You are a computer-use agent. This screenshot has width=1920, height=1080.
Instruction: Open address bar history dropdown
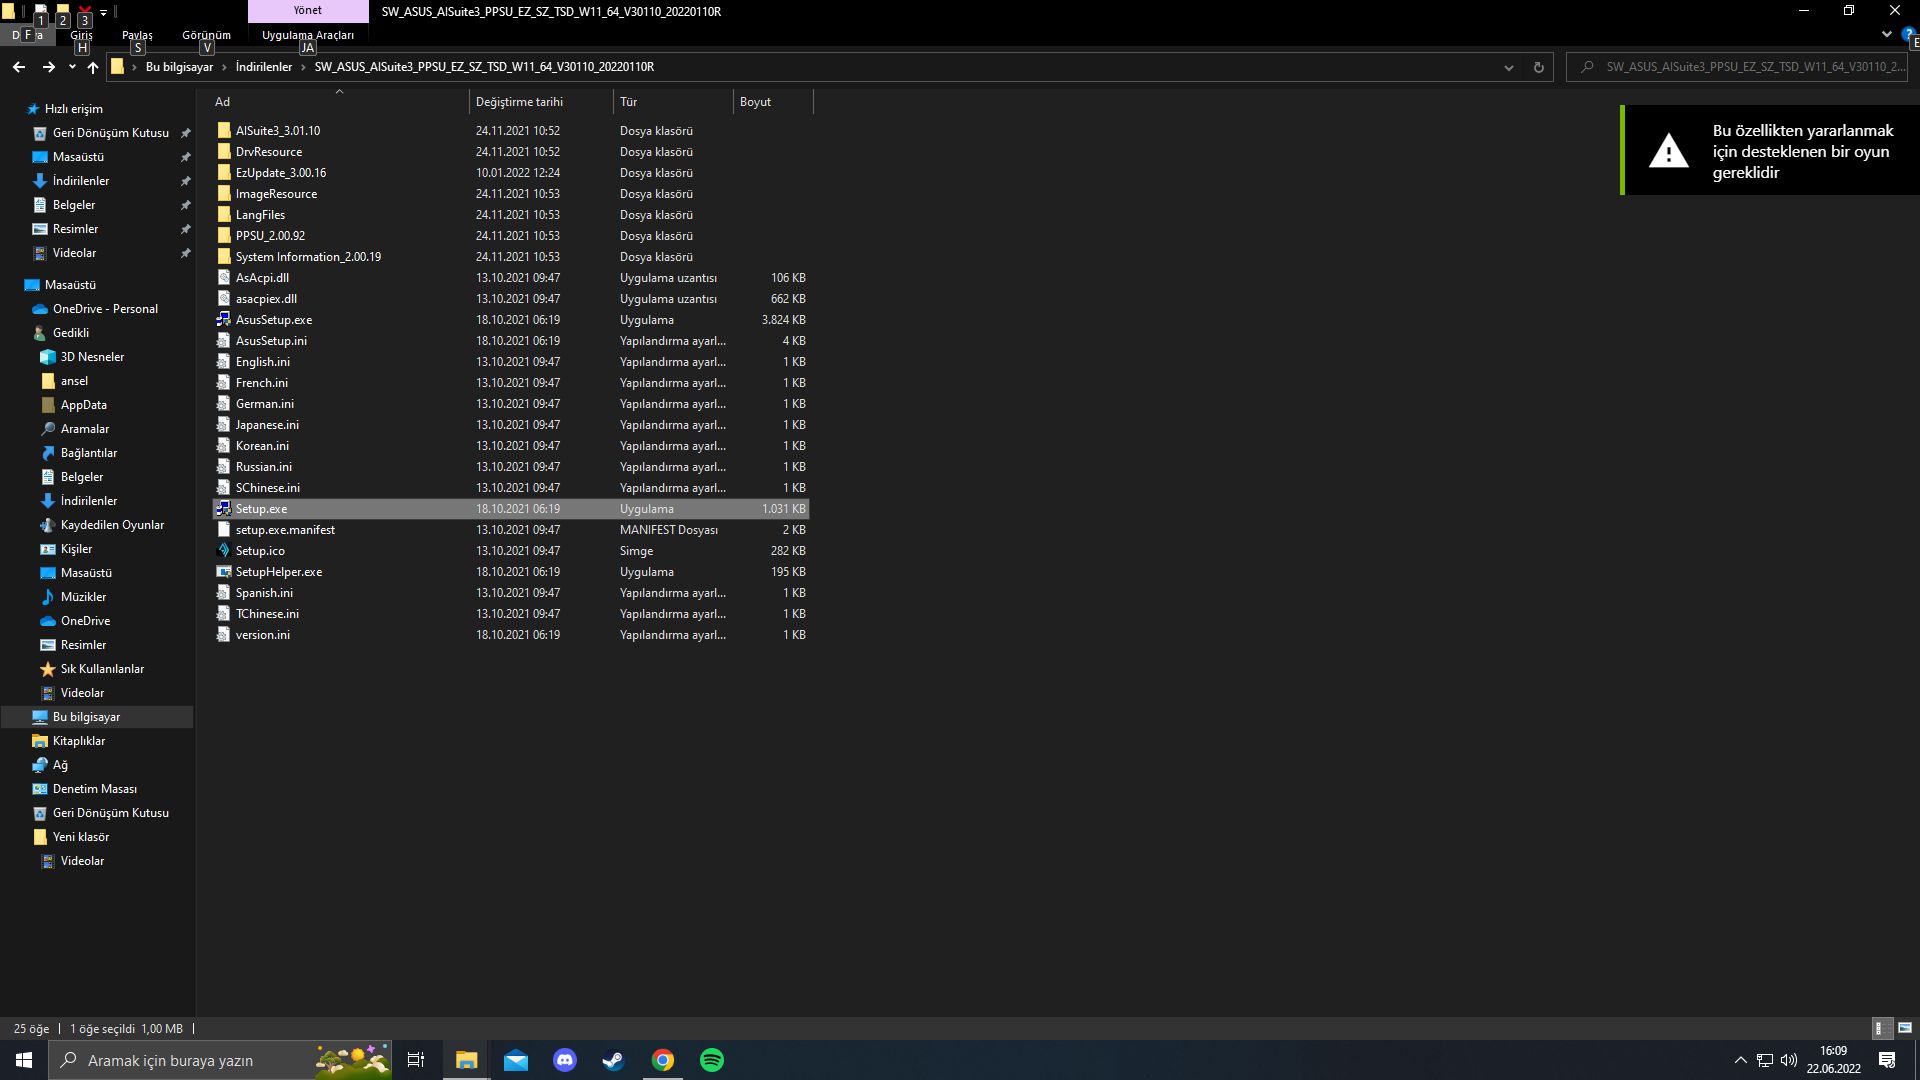pyautogui.click(x=1508, y=67)
